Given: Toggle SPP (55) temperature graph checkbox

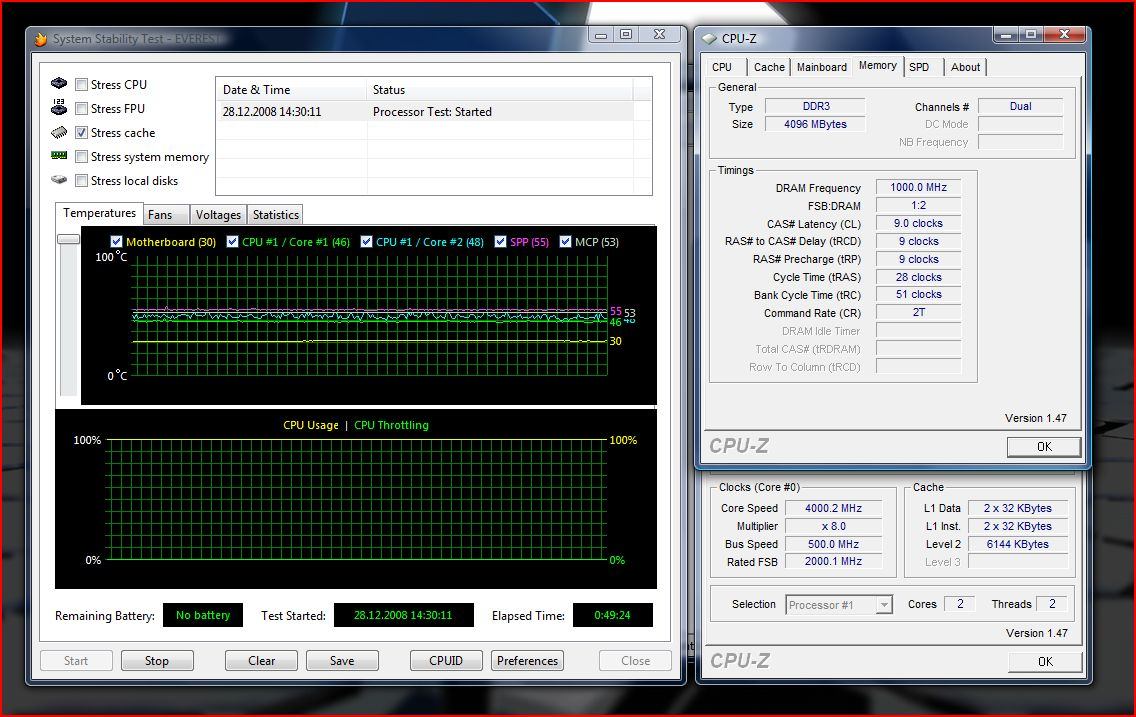Looking at the screenshot, I should tap(501, 242).
